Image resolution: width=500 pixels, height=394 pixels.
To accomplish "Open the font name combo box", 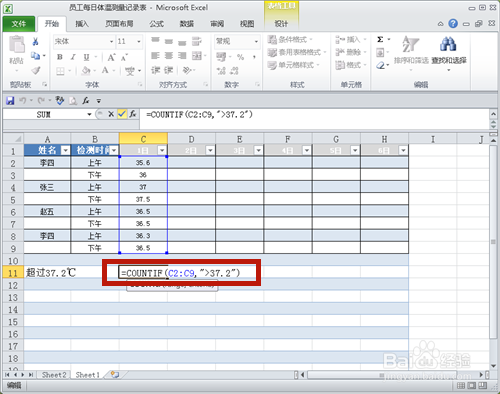I will pos(84,41).
